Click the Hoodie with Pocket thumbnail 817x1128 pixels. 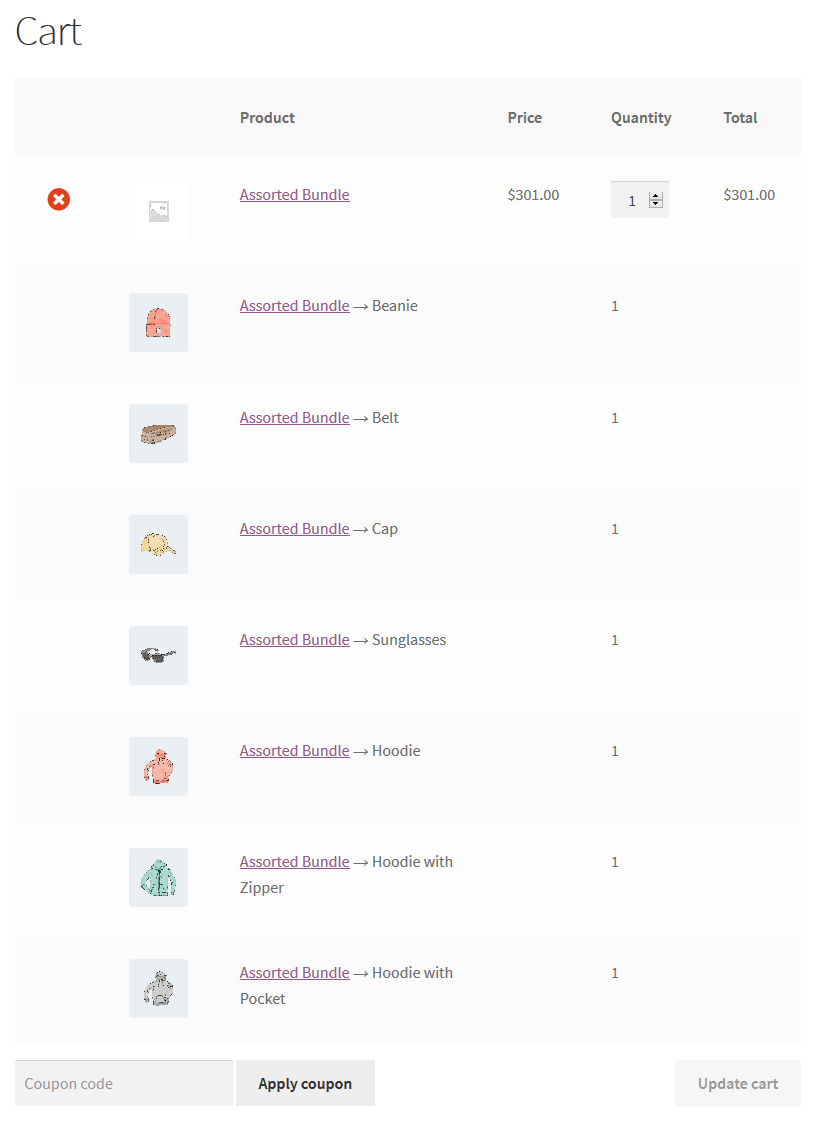point(158,988)
